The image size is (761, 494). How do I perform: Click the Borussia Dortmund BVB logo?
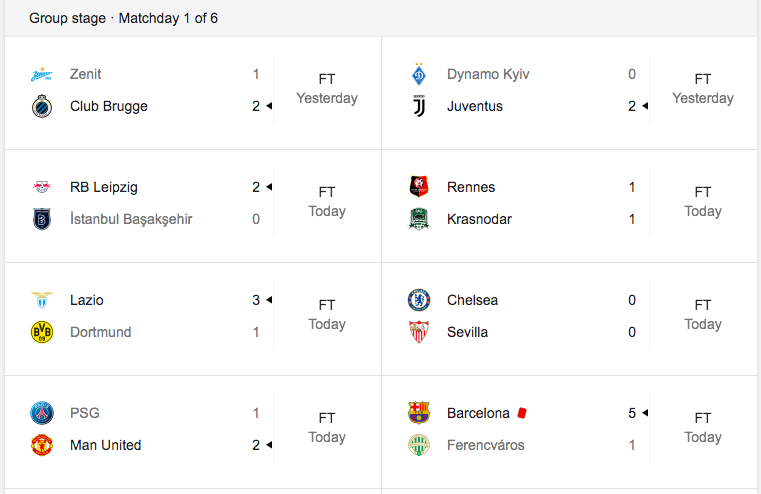(42, 332)
